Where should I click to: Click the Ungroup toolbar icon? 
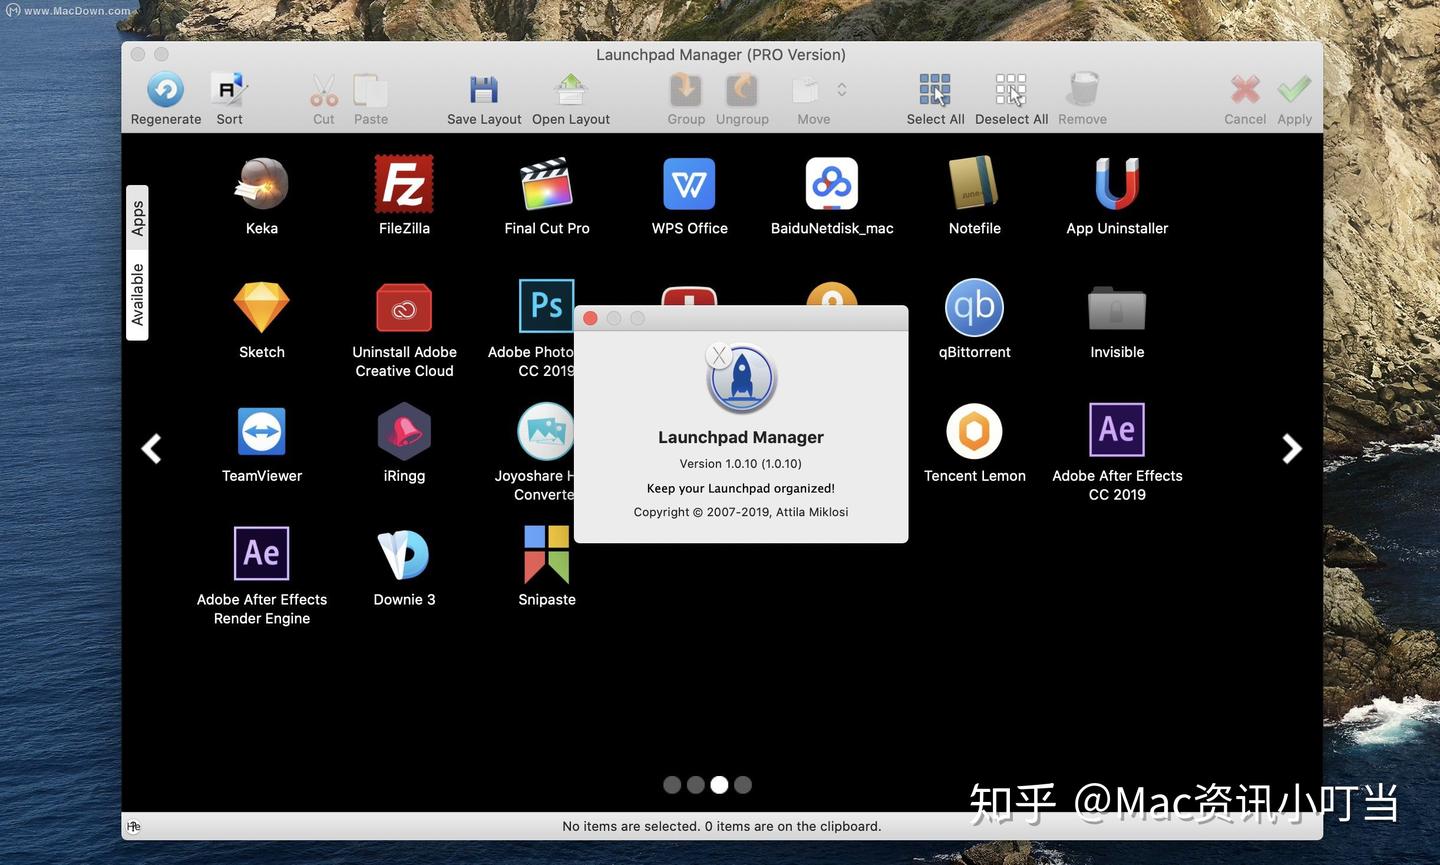[742, 90]
